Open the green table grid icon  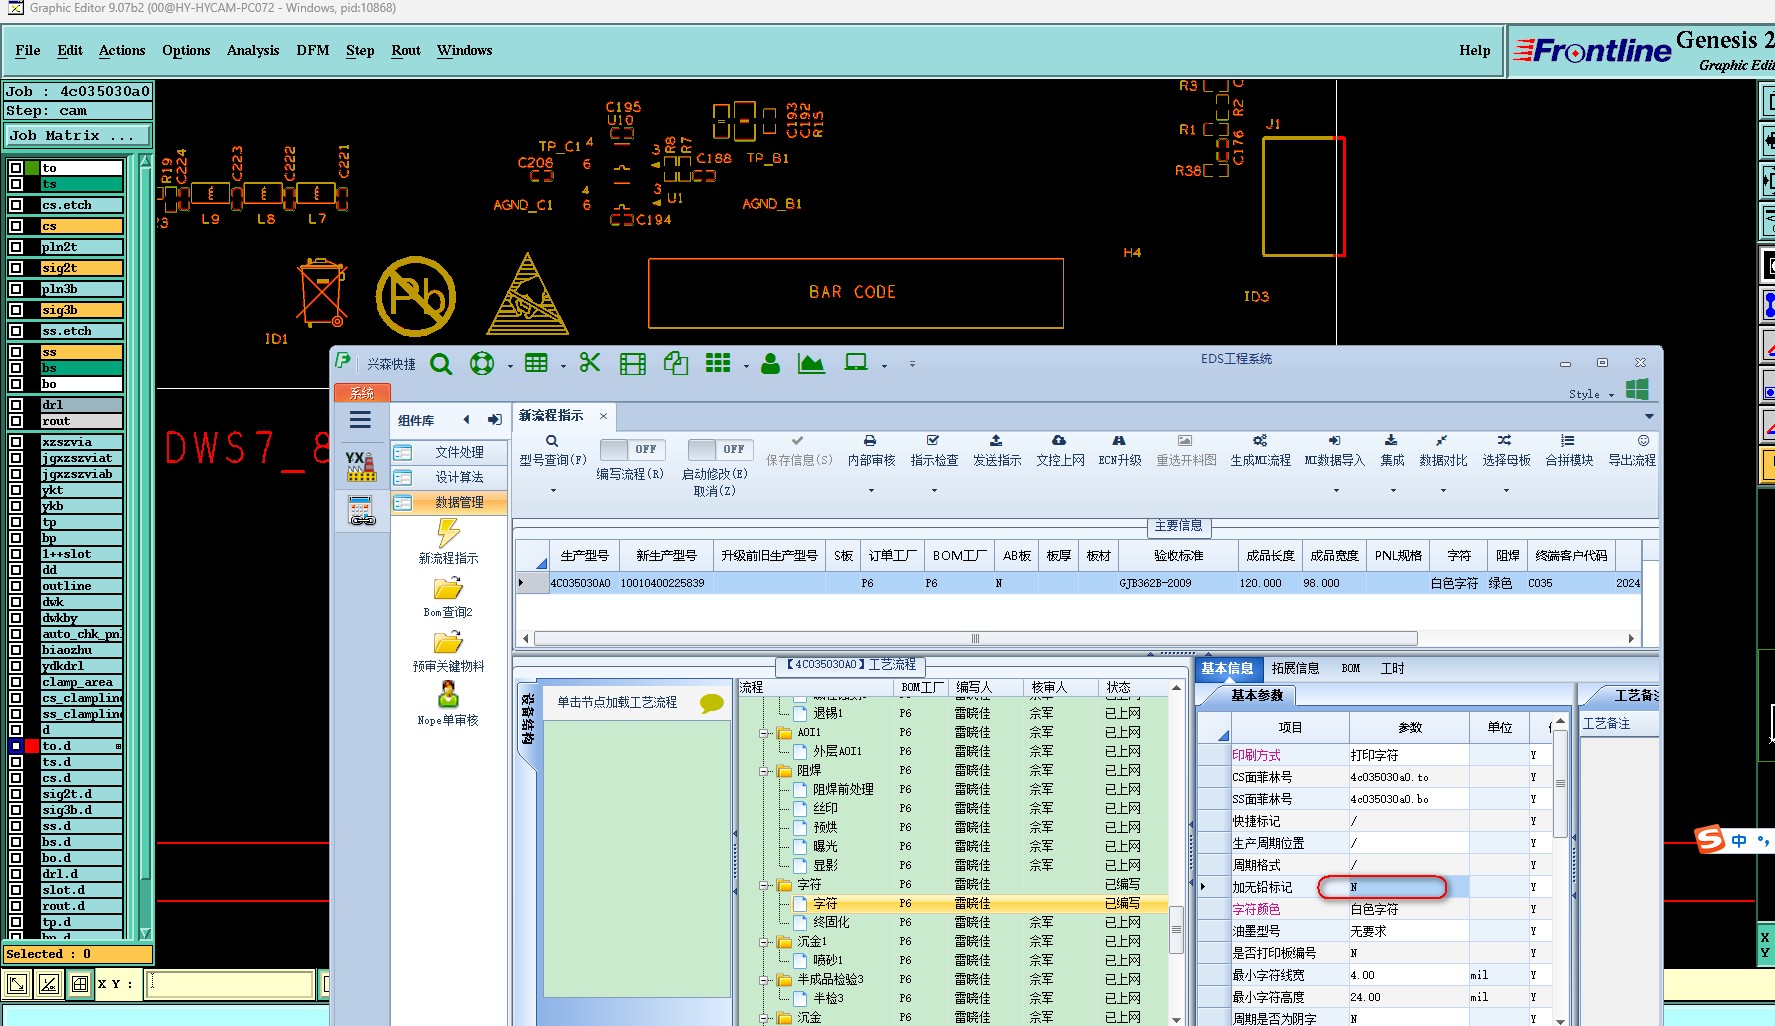click(536, 363)
